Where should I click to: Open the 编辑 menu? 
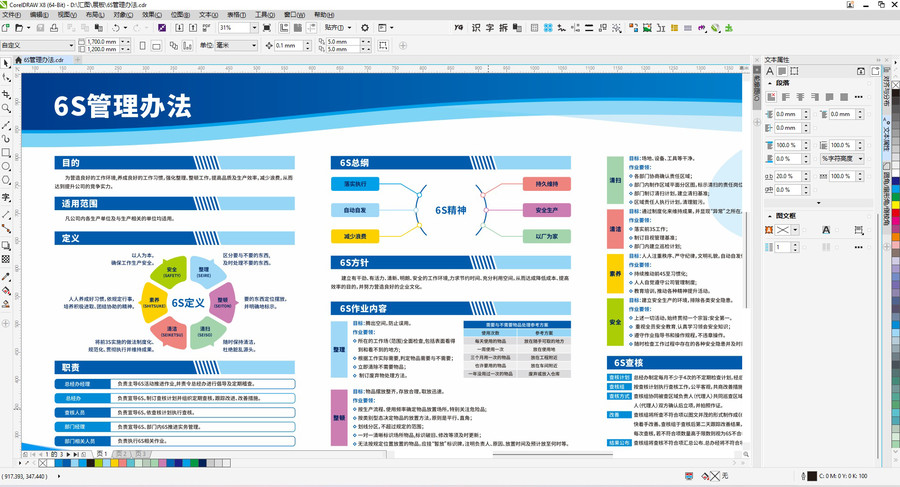(x=39, y=15)
